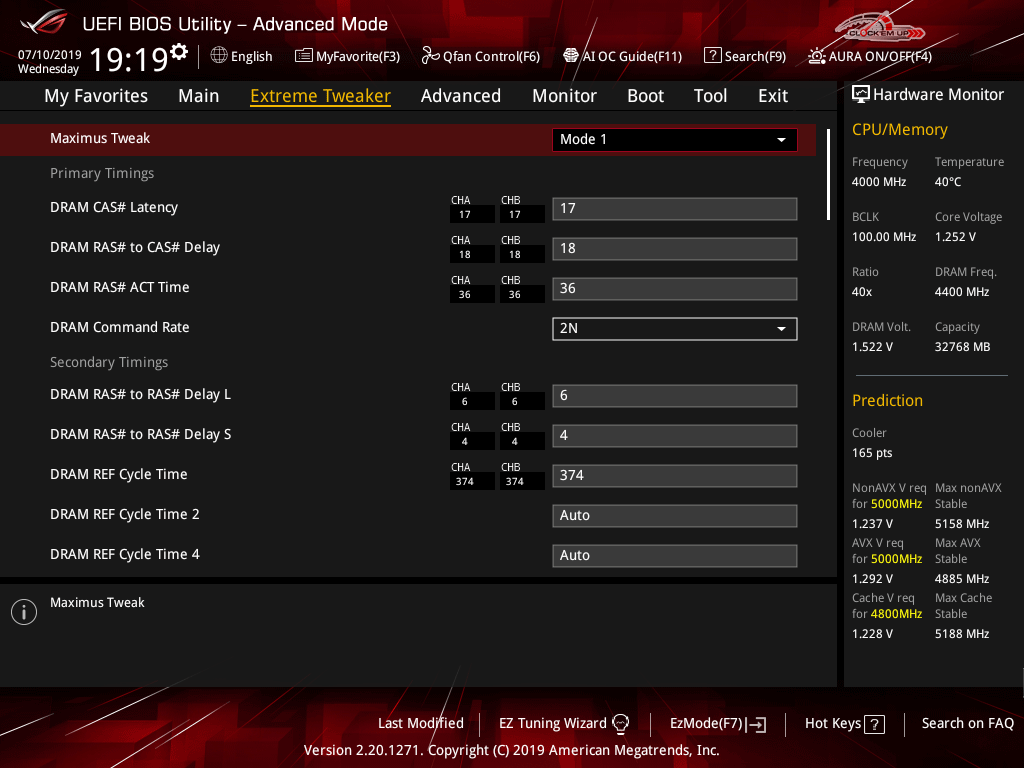1024x768 pixels.
Task: Open Search on FAQ link
Action: (x=967, y=723)
